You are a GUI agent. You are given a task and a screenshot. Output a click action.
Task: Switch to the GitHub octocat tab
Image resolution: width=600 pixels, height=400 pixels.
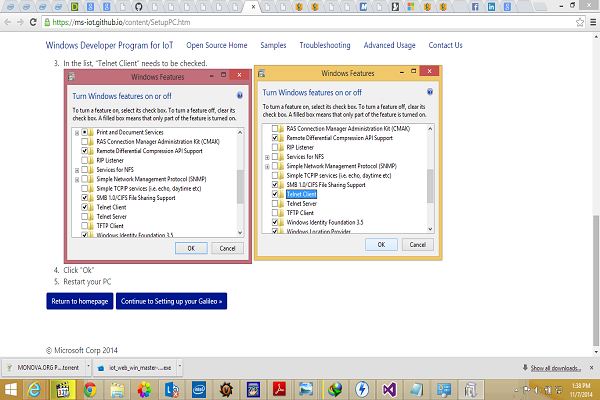point(139,7)
